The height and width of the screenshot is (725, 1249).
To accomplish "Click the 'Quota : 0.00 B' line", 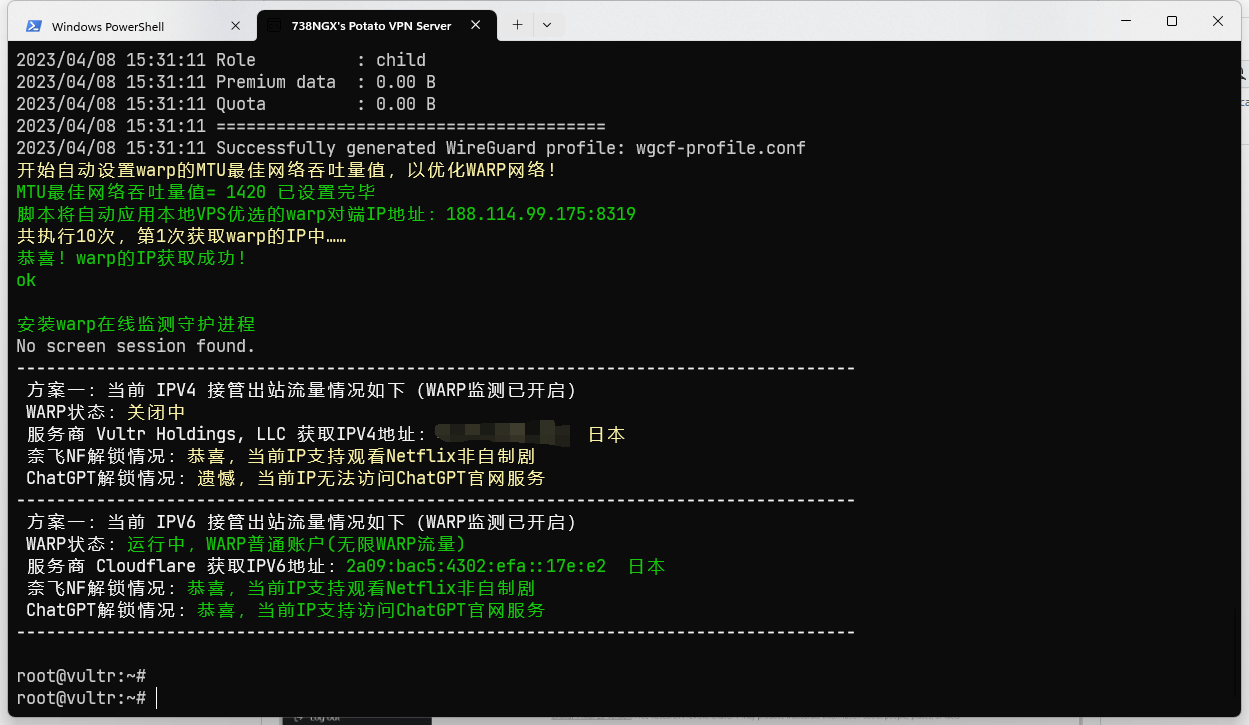I will tap(226, 104).
